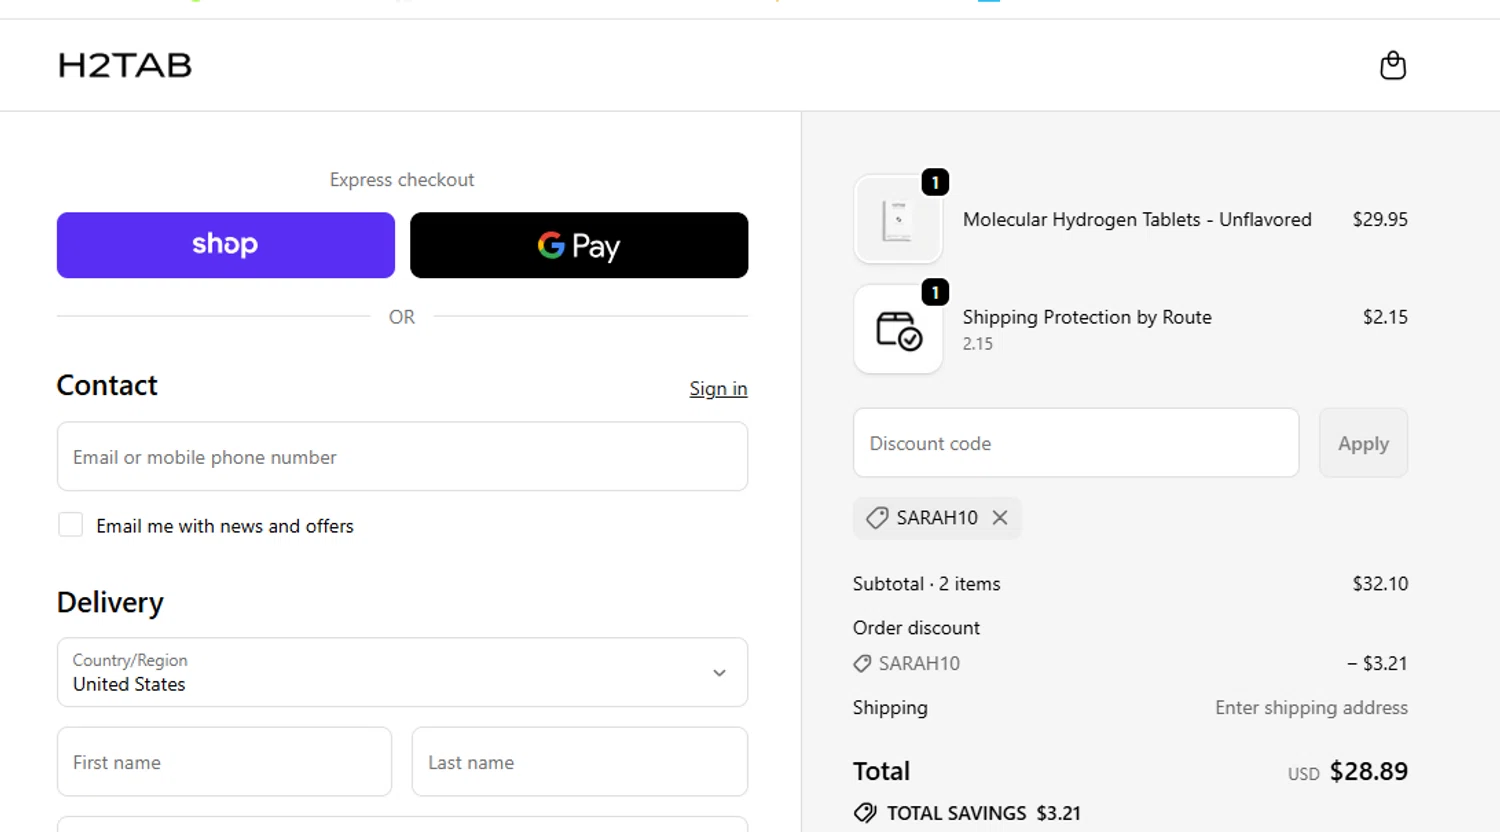
Task: Open the Sign in link
Action: (x=718, y=389)
